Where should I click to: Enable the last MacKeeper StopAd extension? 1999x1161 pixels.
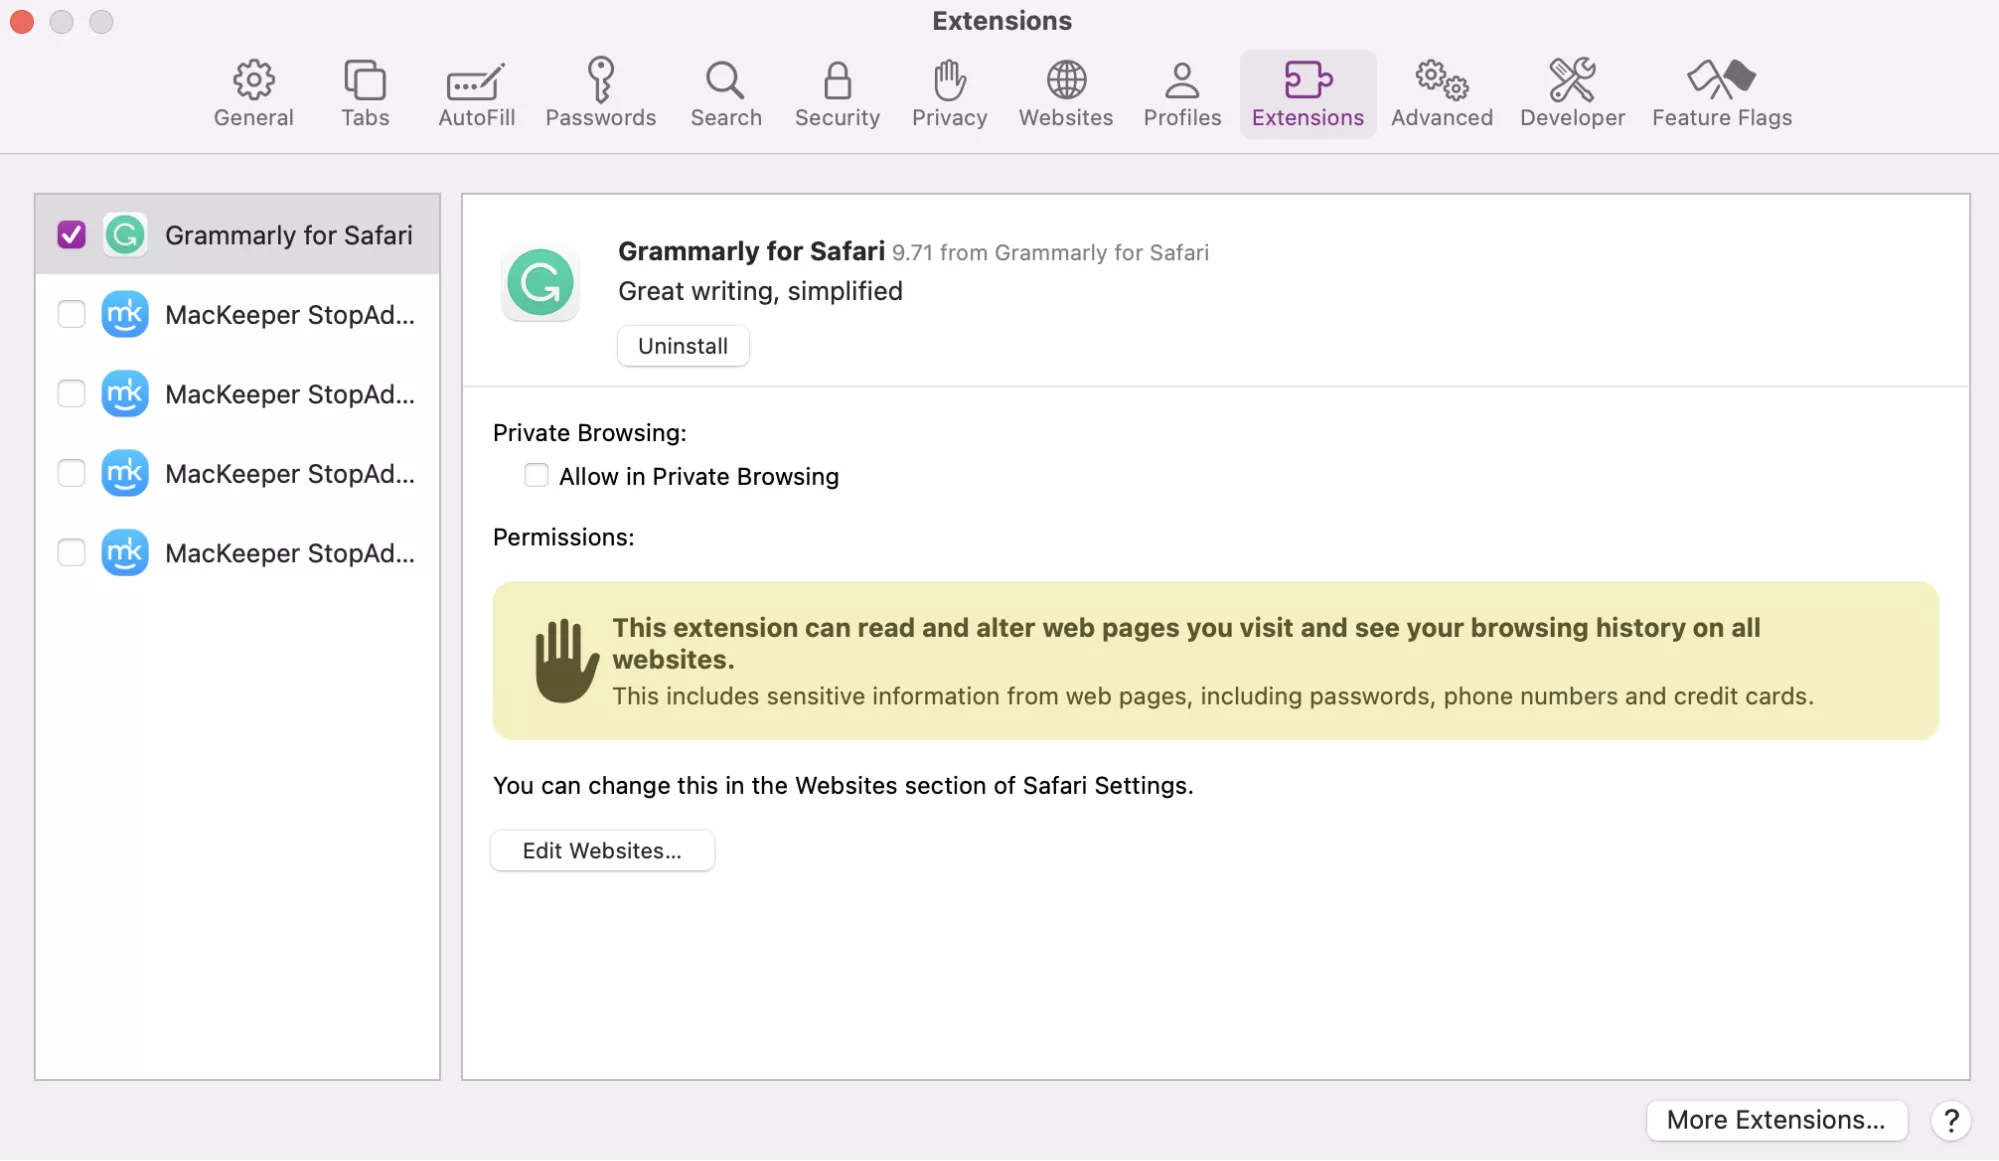click(71, 553)
